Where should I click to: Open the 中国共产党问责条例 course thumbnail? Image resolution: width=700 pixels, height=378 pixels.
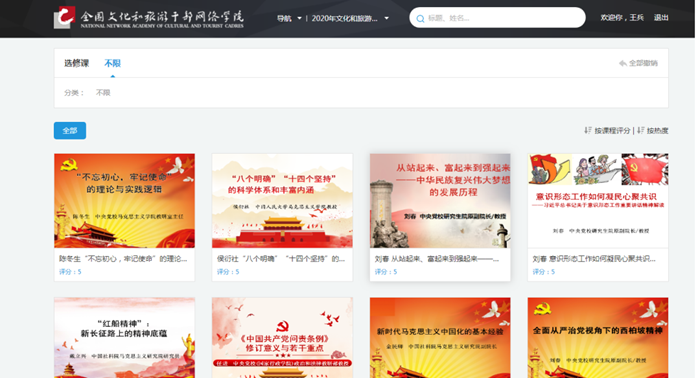click(282, 338)
